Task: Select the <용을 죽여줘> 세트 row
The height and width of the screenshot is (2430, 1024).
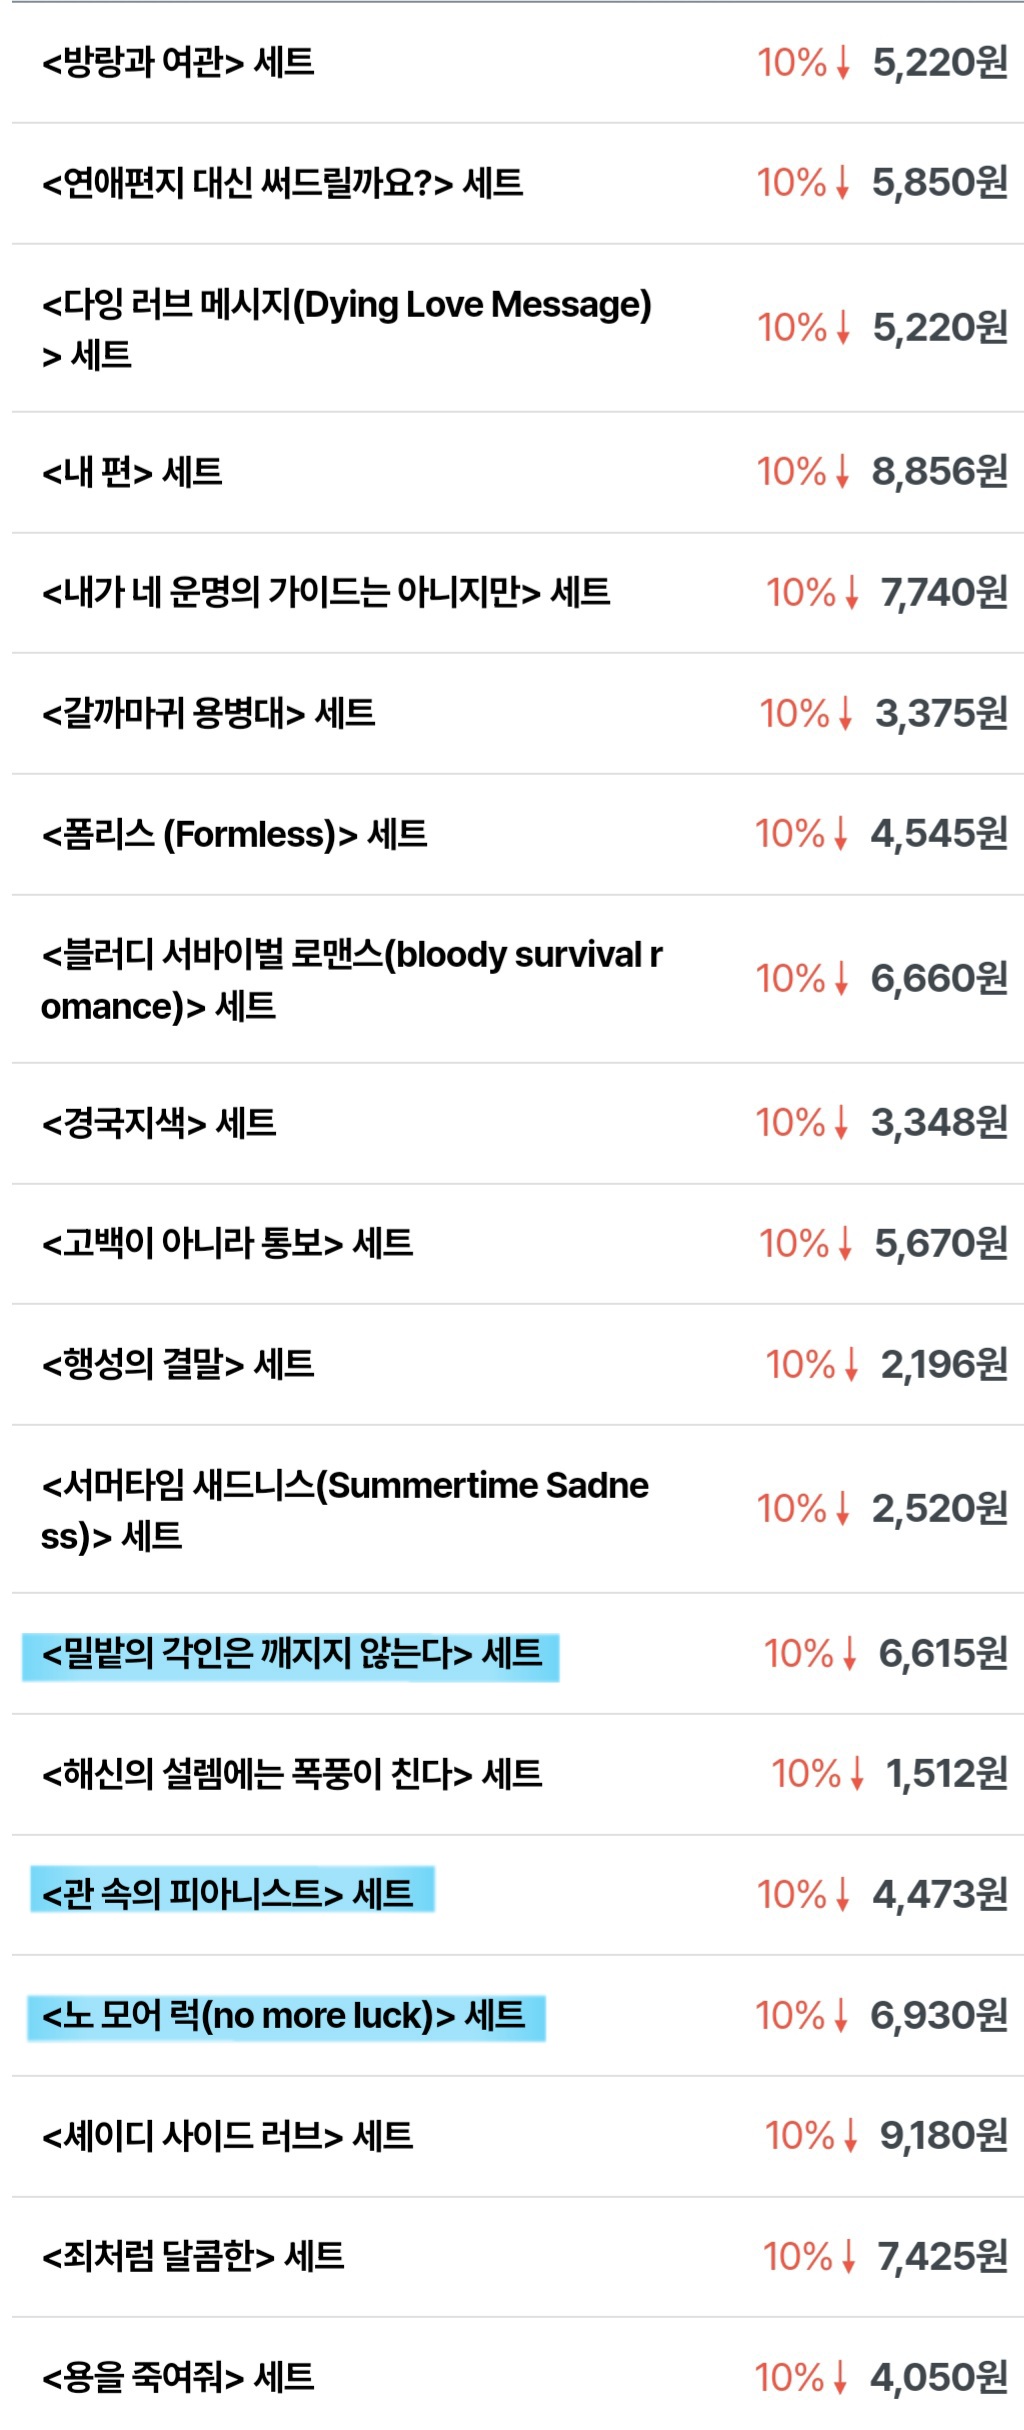Action: click(178, 2377)
